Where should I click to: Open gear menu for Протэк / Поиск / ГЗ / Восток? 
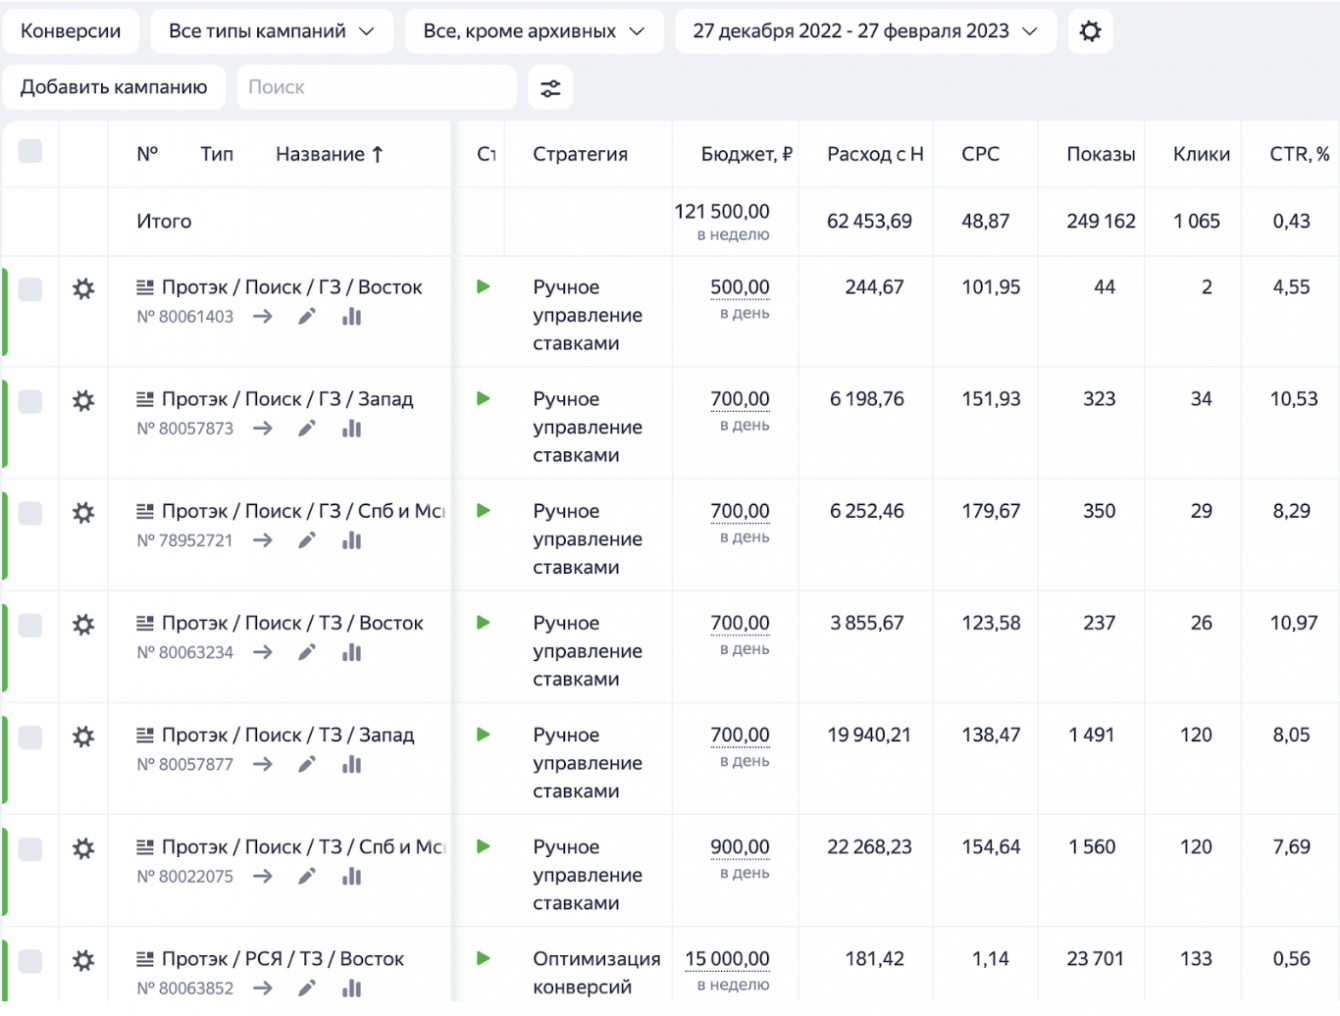pyautogui.click(x=83, y=289)
